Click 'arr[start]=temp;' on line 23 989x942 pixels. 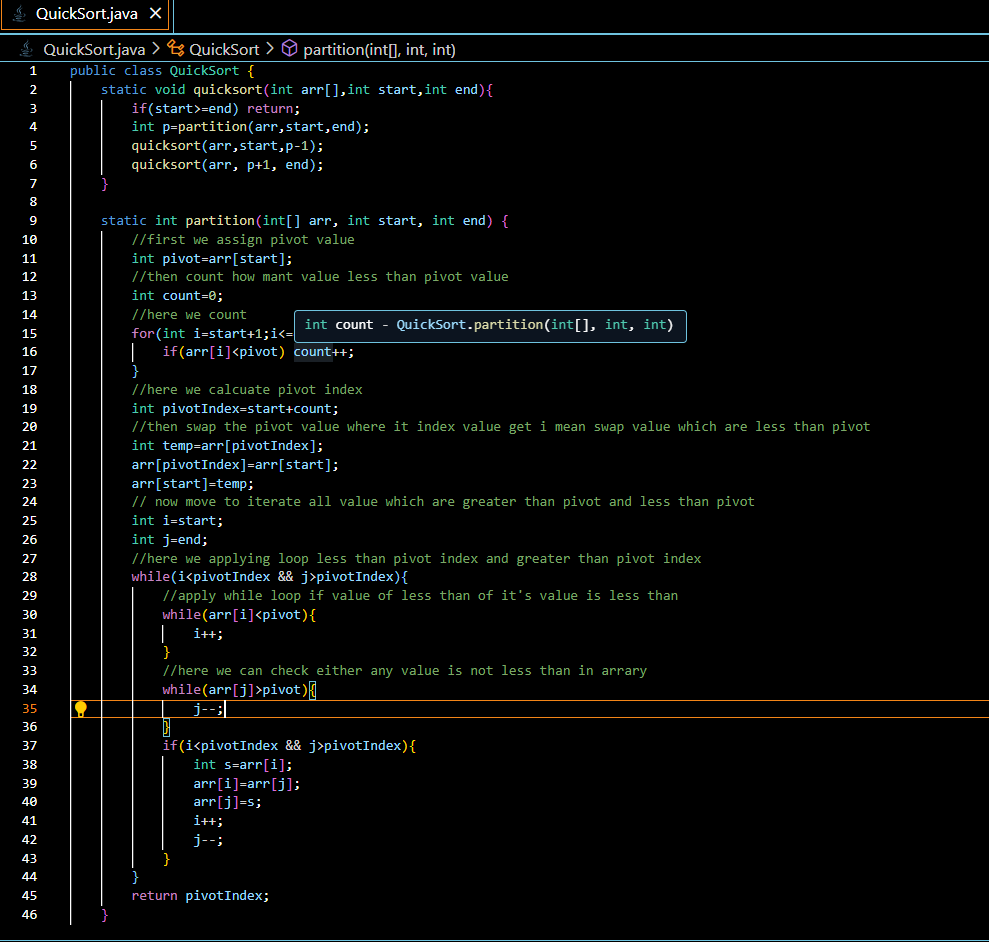pyautogui.click(x=192, y=484)
